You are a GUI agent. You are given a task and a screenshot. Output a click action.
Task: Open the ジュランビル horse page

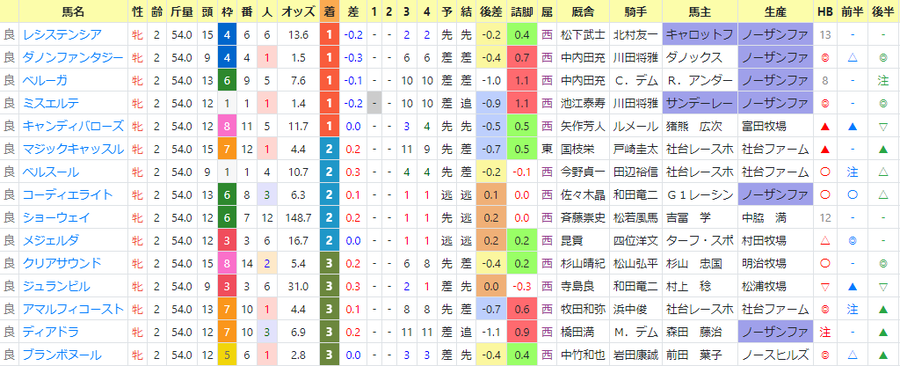[56, 286]
